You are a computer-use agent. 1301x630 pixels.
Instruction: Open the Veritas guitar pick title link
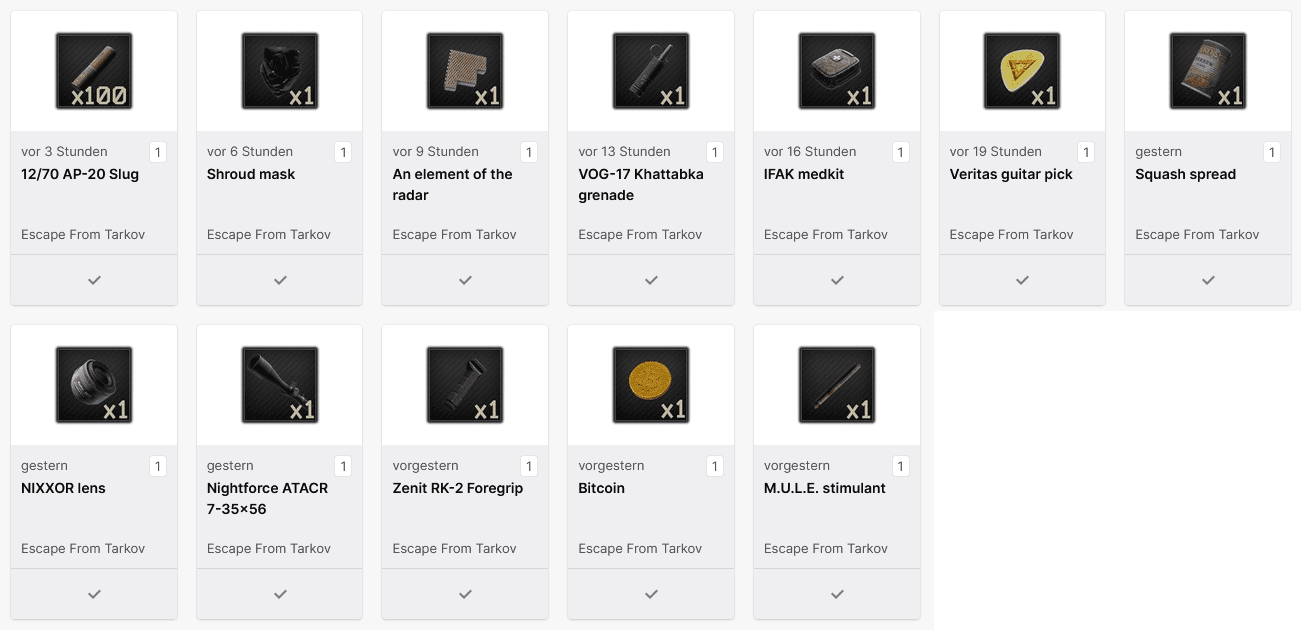pyautogui.click(x=1011, y=174)
